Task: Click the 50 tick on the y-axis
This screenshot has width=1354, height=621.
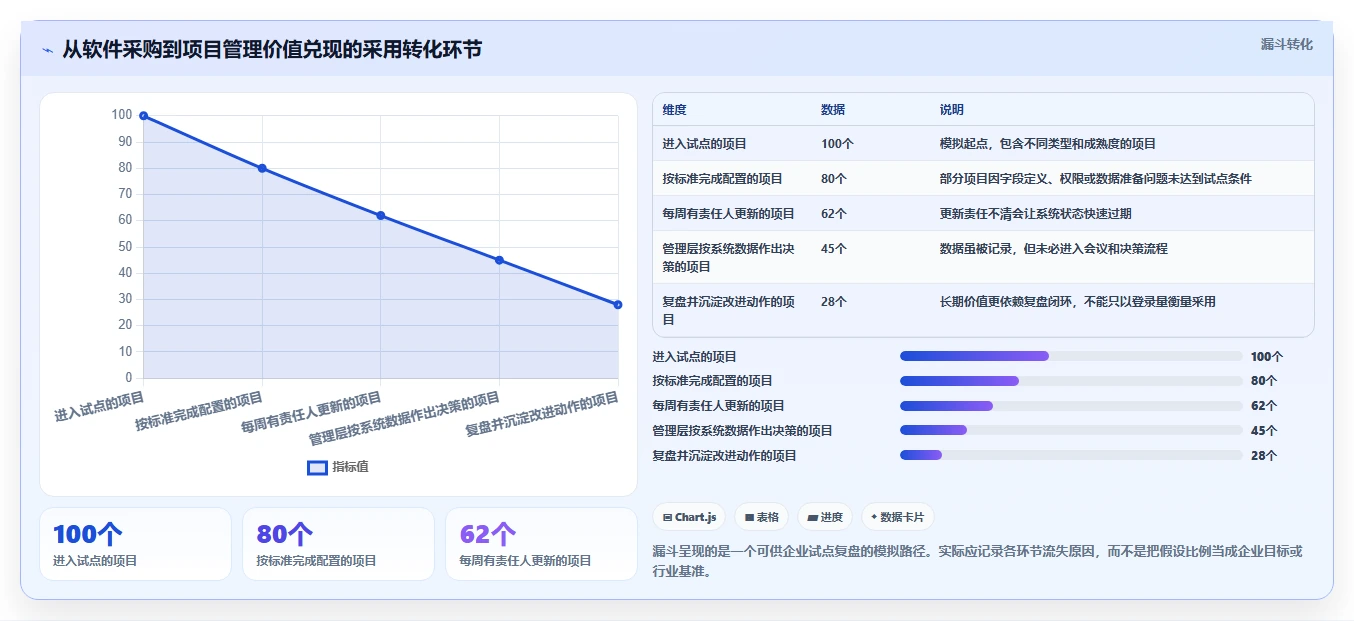Action: coord(125,246)
